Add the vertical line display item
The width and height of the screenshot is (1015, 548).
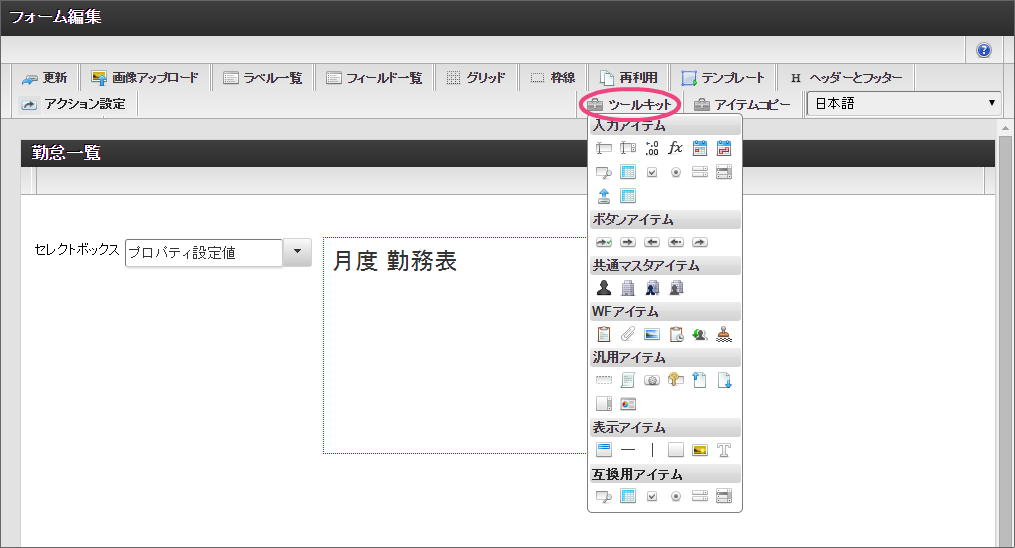(x=652, y=450)
